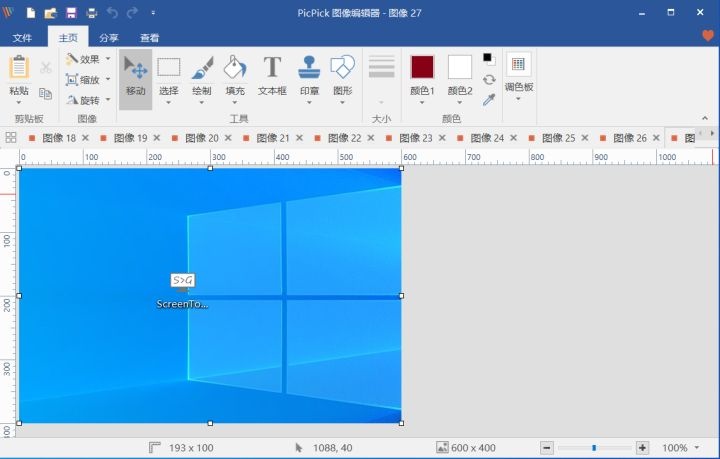Expand the 图形 tool dropdown arrow
Image resolution: width=720 pixels, height=459 pixels.
coord(343,103)
